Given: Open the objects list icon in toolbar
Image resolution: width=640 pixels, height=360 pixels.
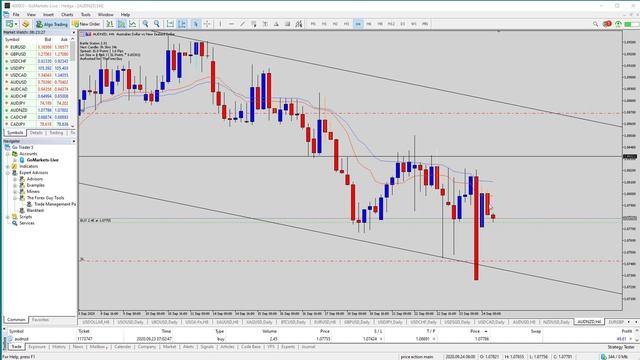Looking at the screenshot, I should coord(299,24).
